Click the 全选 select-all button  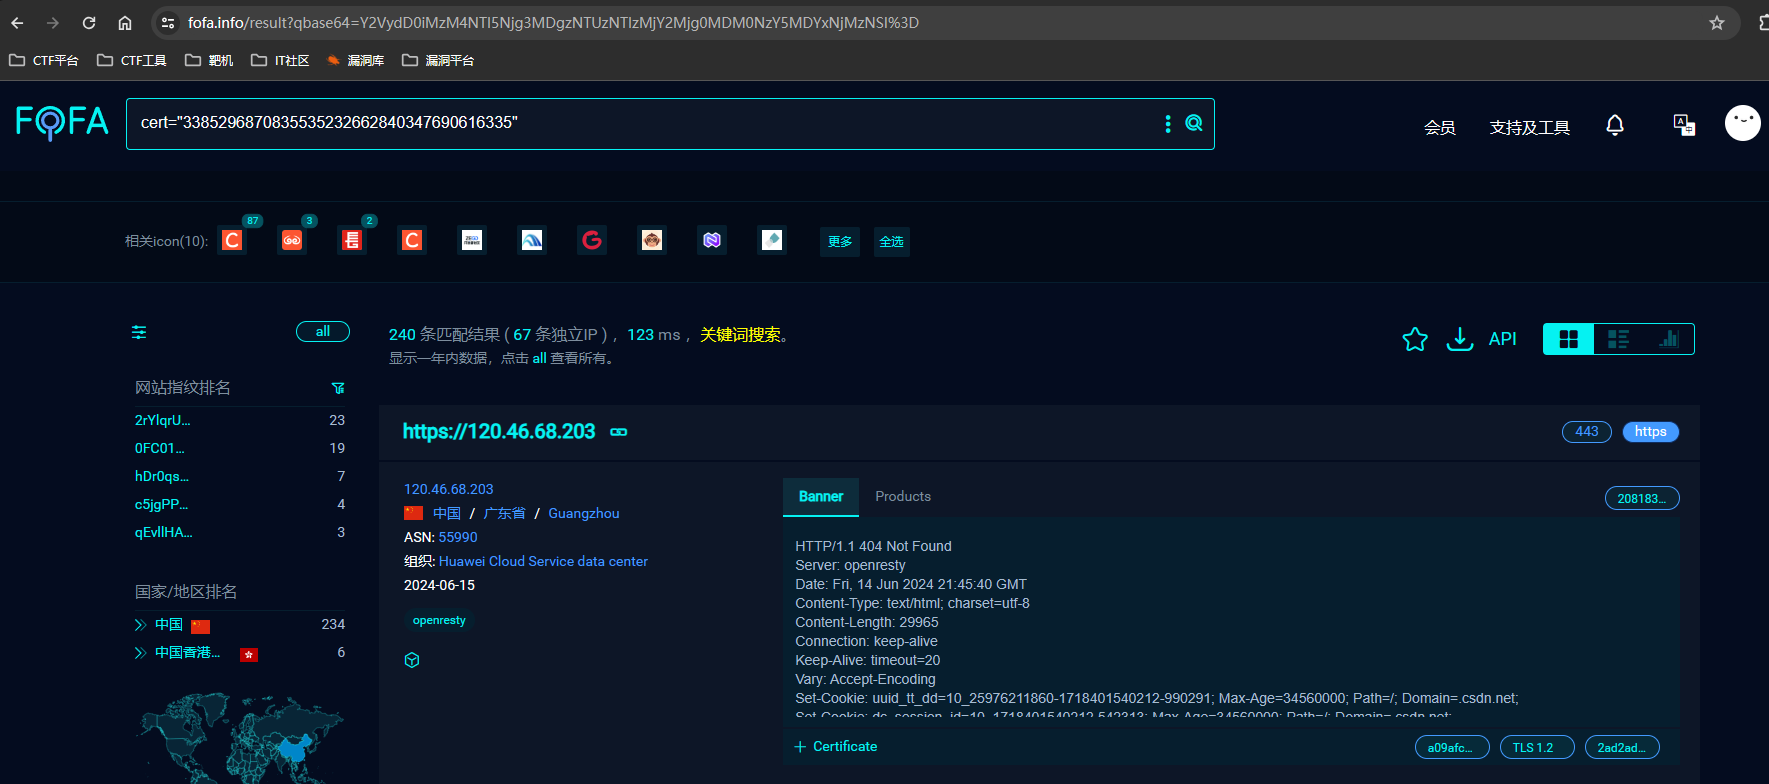[x=891, y=242]
